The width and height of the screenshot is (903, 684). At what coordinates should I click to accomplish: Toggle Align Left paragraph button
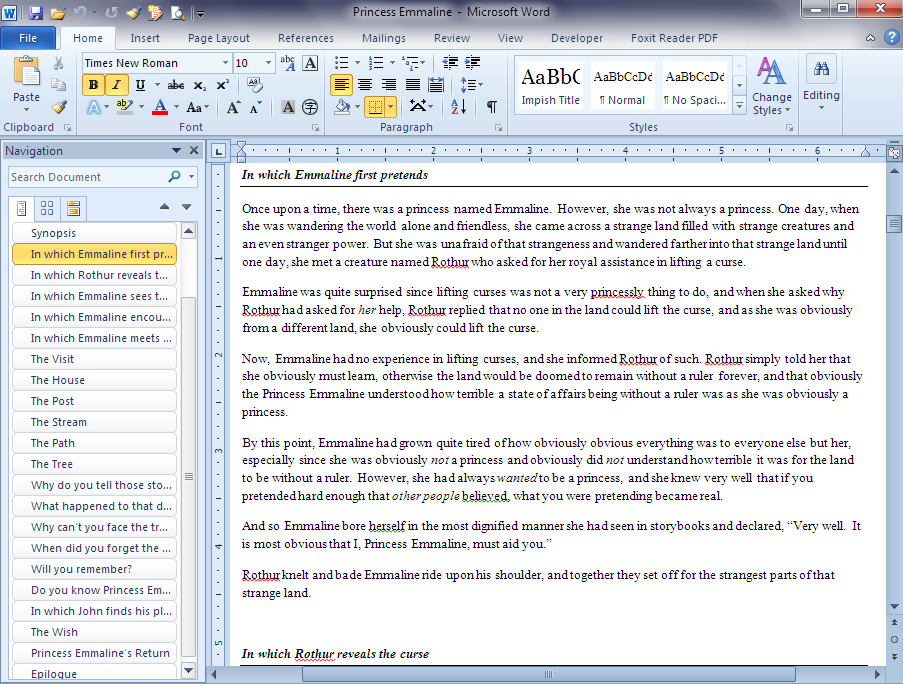pyautogui.click(x=342, y=85)
